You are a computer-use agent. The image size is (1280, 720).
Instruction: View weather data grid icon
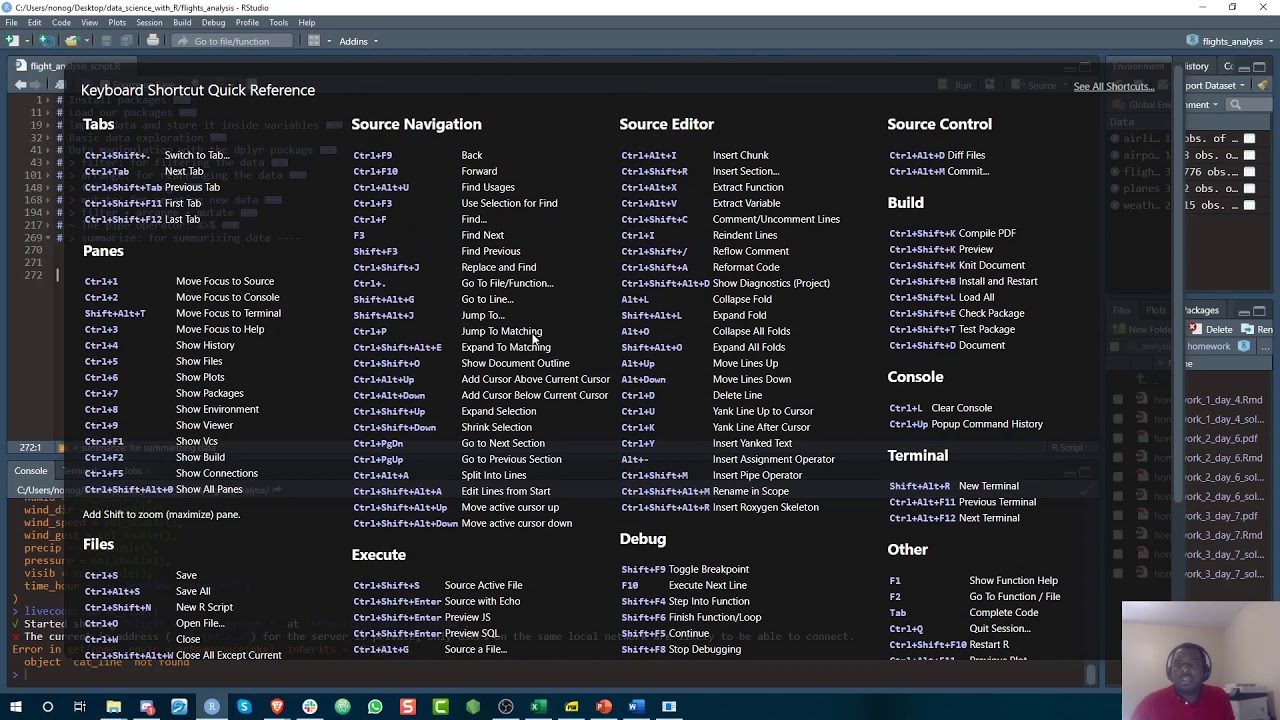pyautogui.click(x=1249, y=205)
